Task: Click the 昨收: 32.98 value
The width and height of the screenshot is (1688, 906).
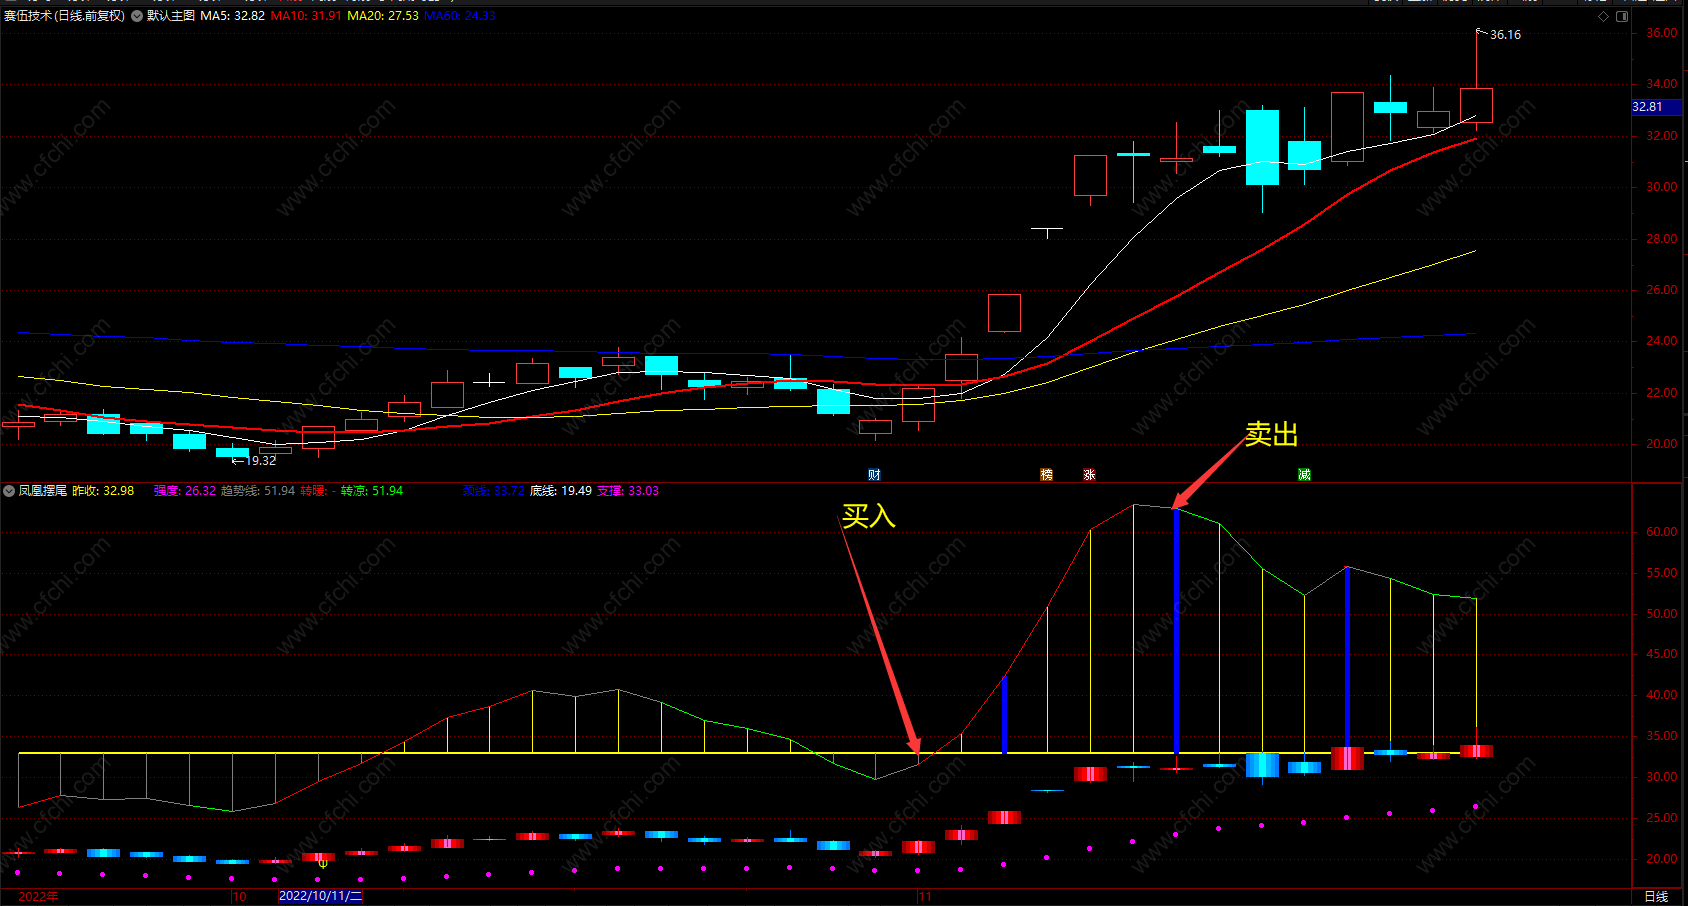Action: (x=103, y=491)
